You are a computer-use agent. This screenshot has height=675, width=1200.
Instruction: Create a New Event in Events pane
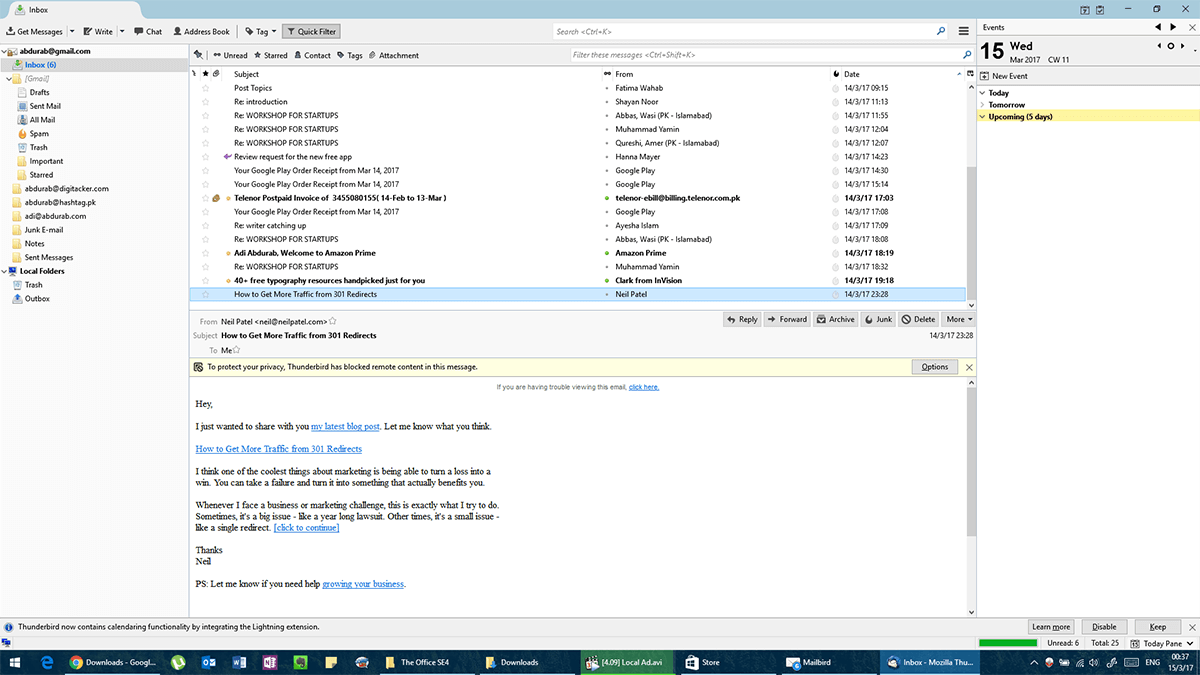1003,76
